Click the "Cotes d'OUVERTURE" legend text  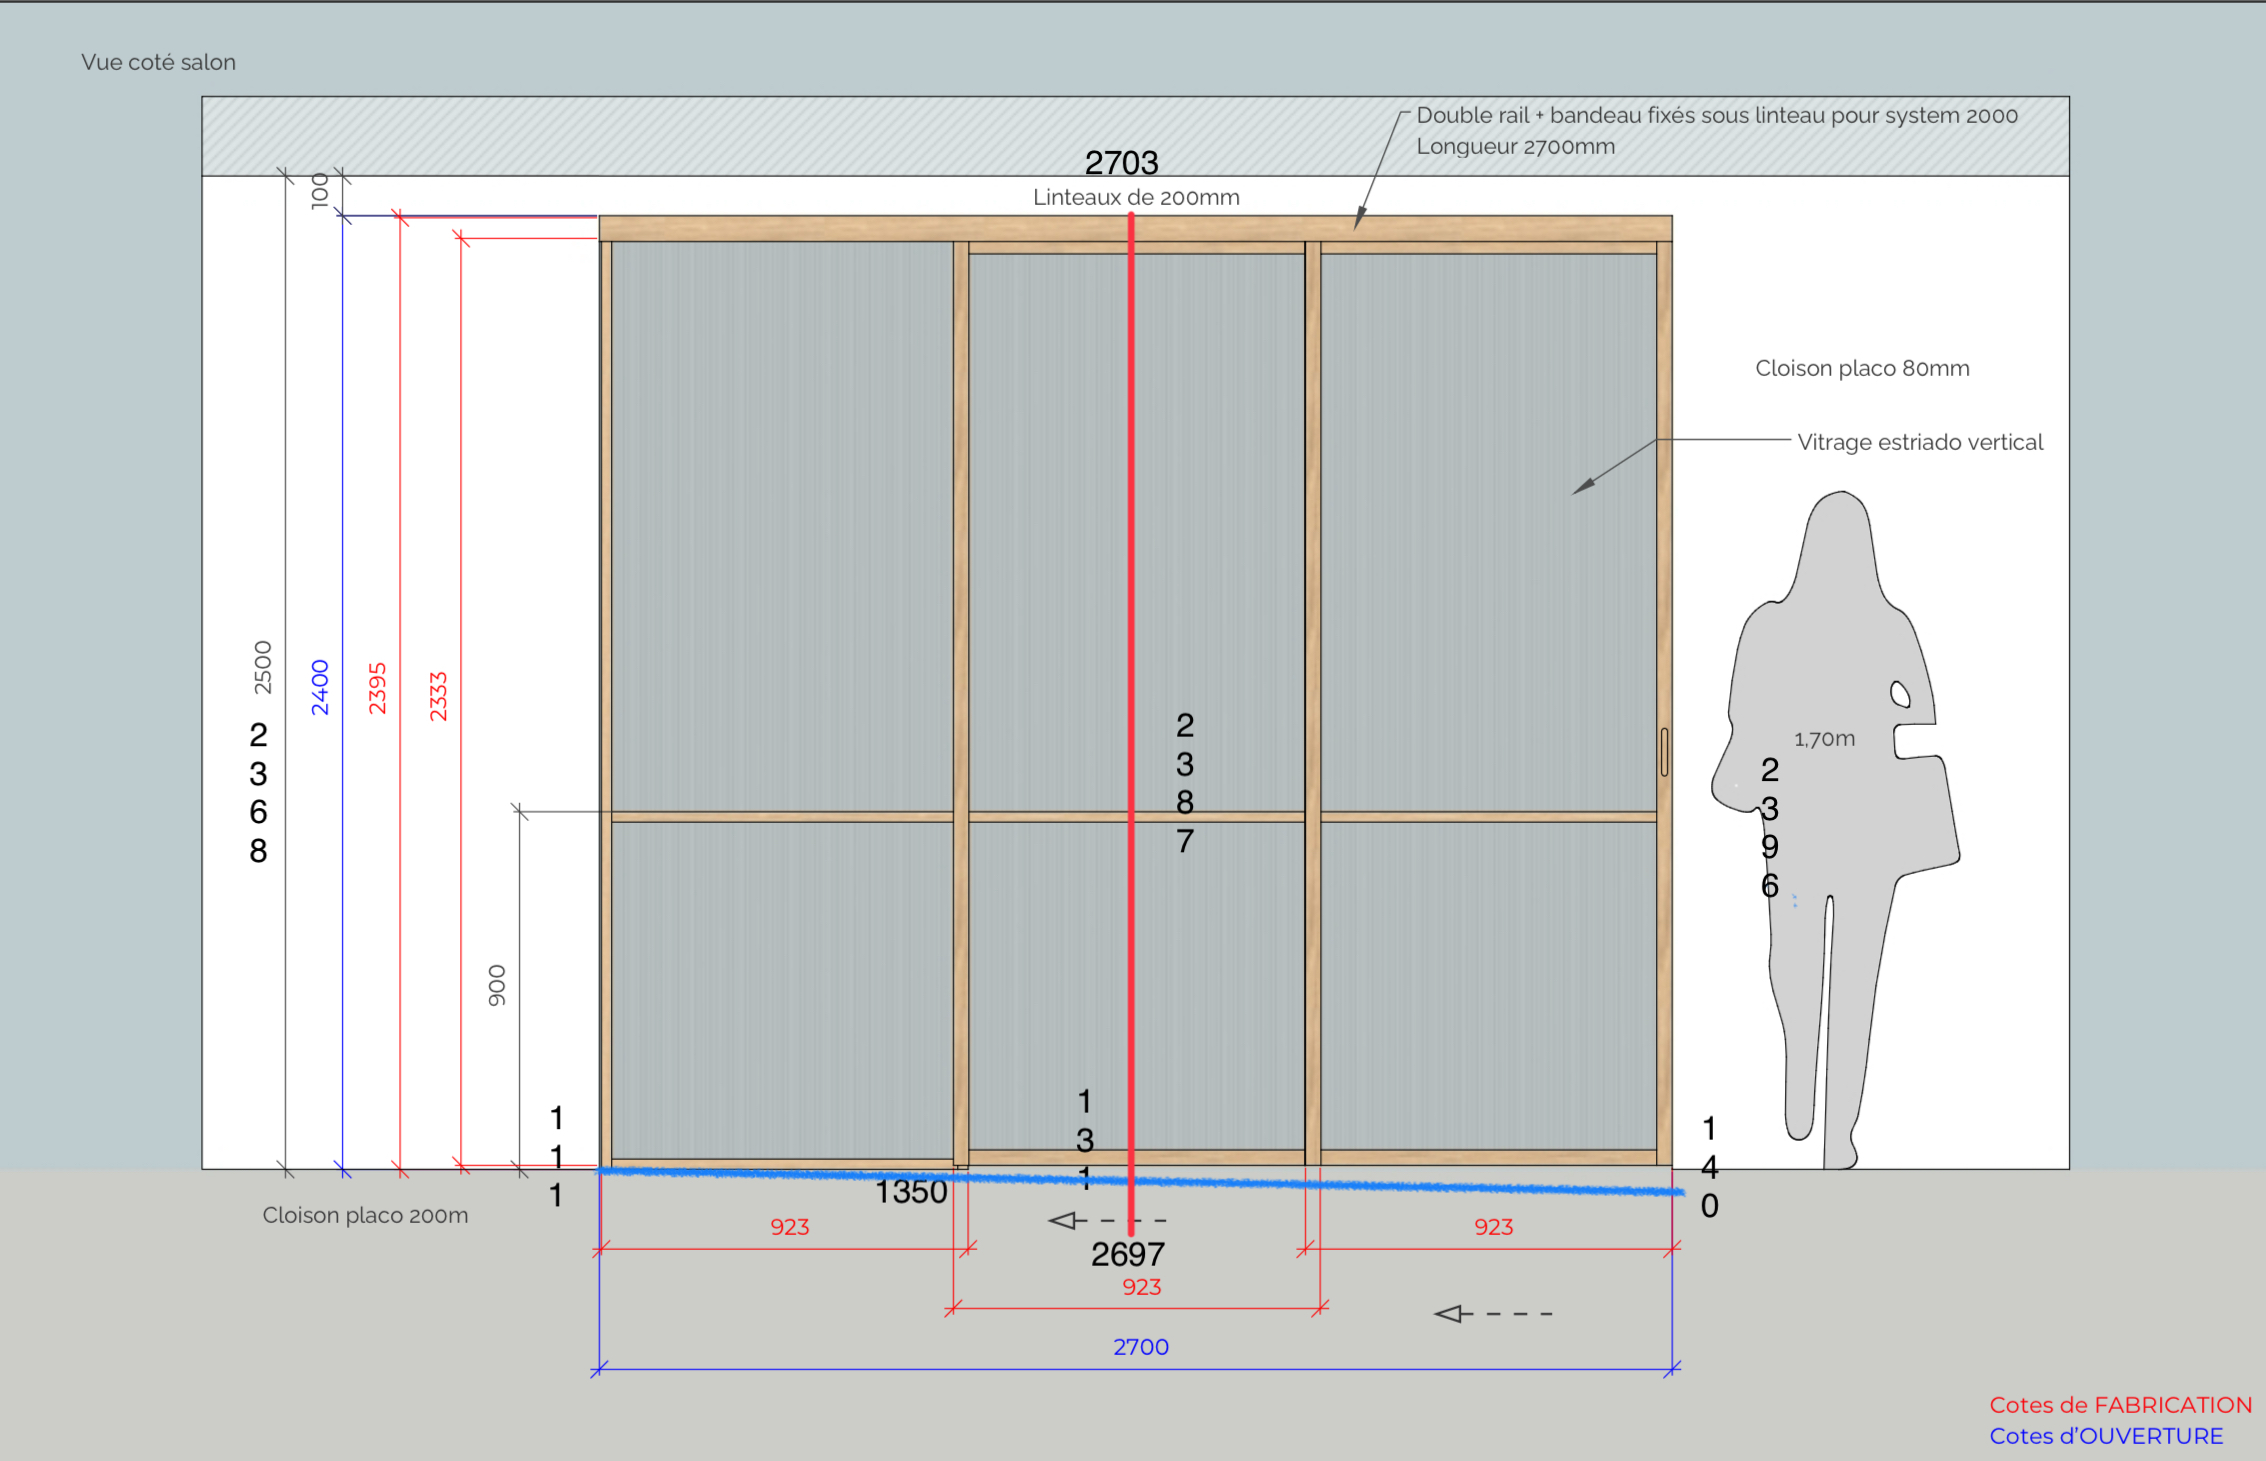[x=2106, y=1436]
